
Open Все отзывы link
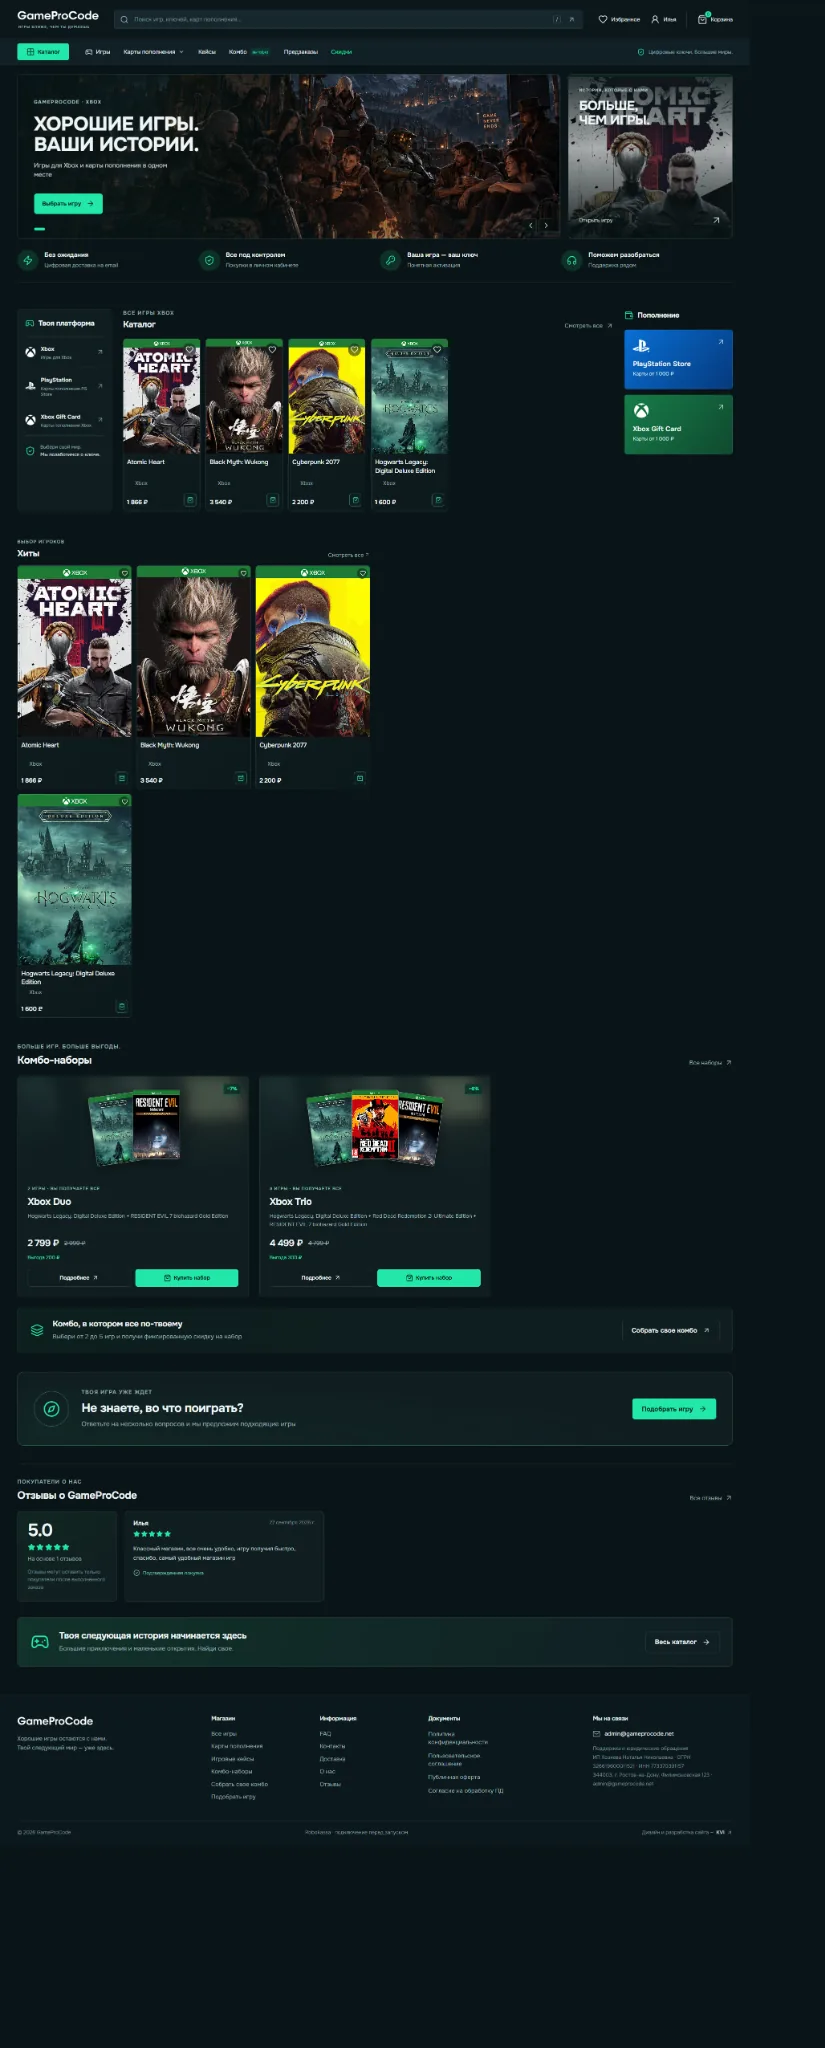[x=710, y=1498]
